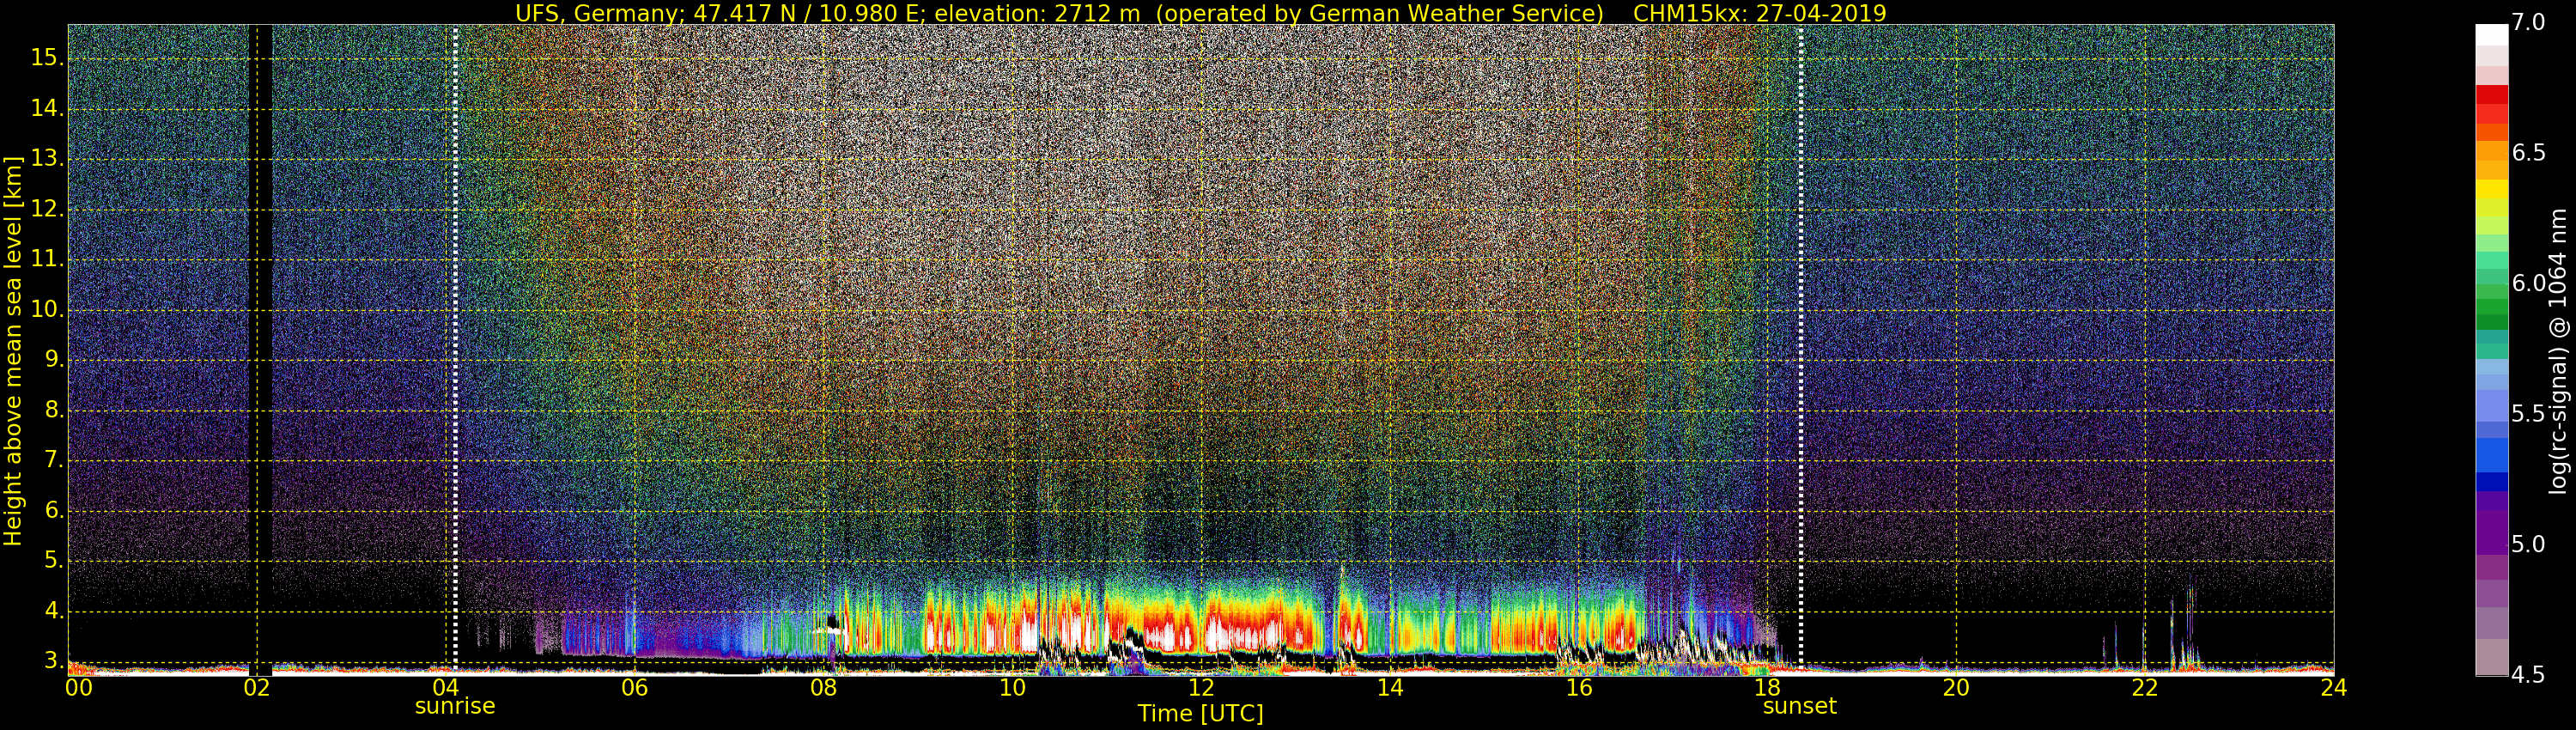
Task: Click the '20' time tick label
Action: pos(1956,687)
